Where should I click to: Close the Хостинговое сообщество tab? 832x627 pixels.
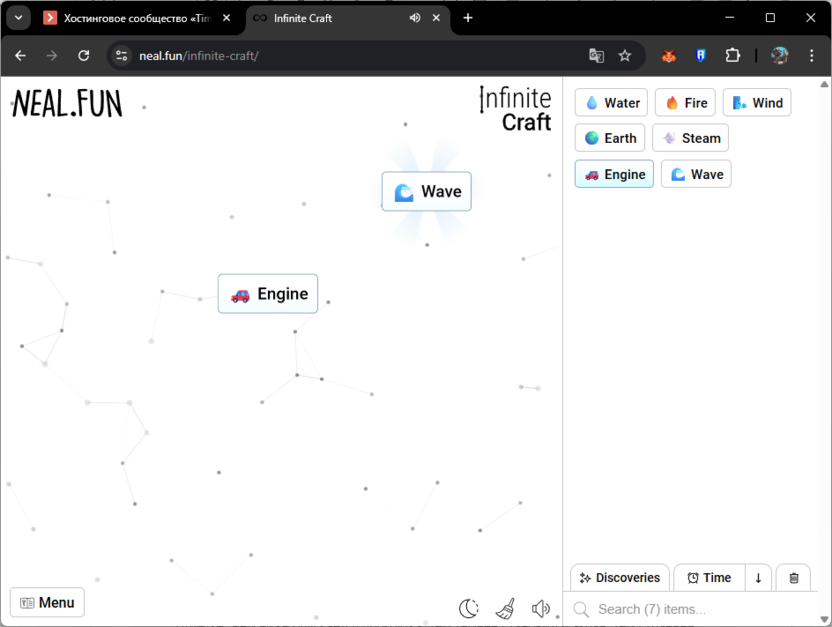(x=227, y=18)
